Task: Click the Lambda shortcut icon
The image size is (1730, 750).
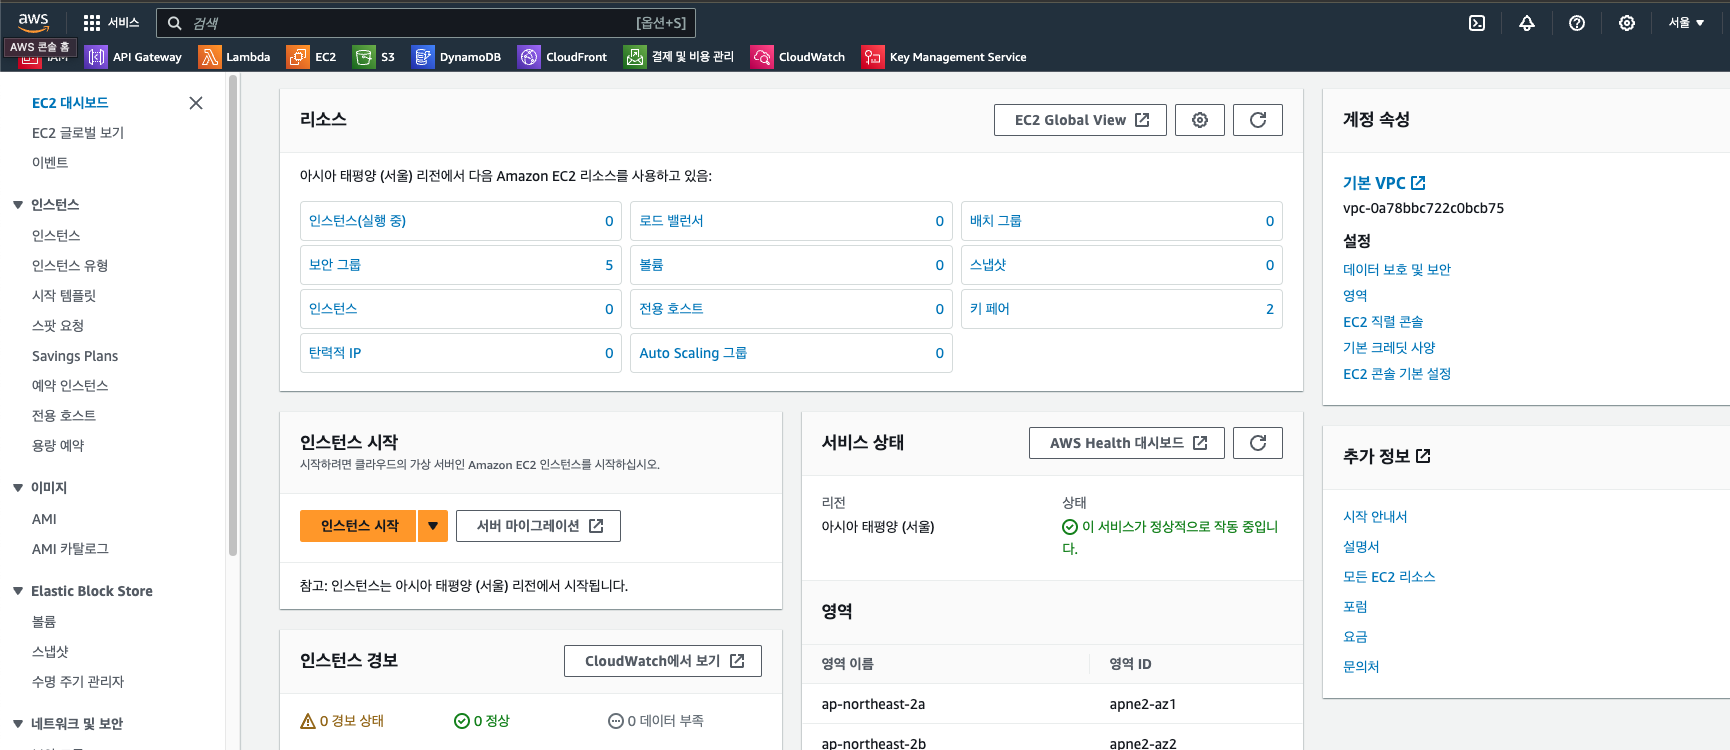Action: tap(209, 57)
